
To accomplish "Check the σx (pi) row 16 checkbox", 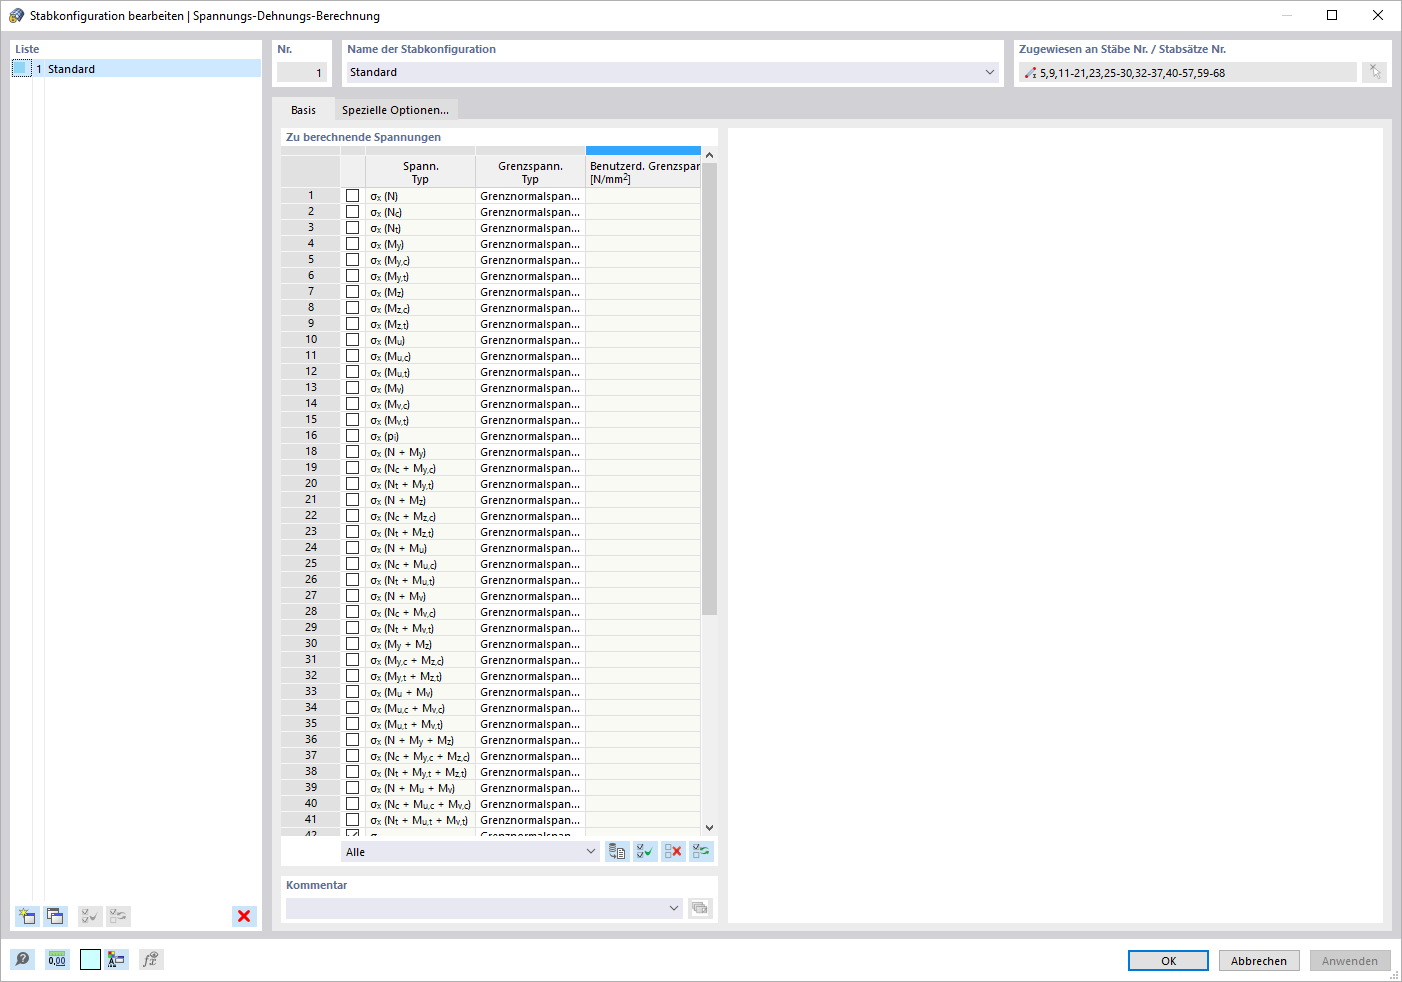I will [x=352, y=436].
